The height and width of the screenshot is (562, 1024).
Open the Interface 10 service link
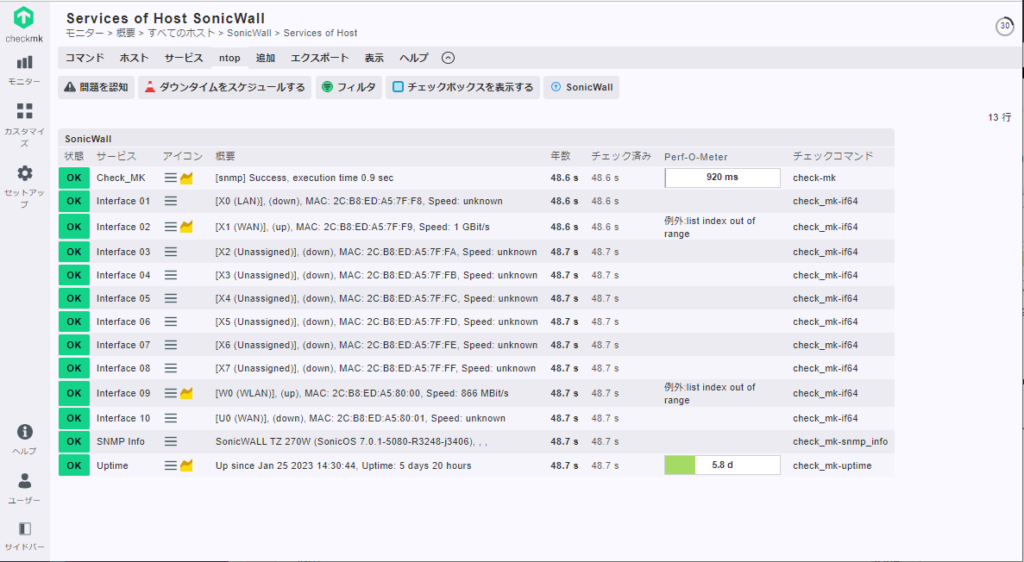[123, 418]
